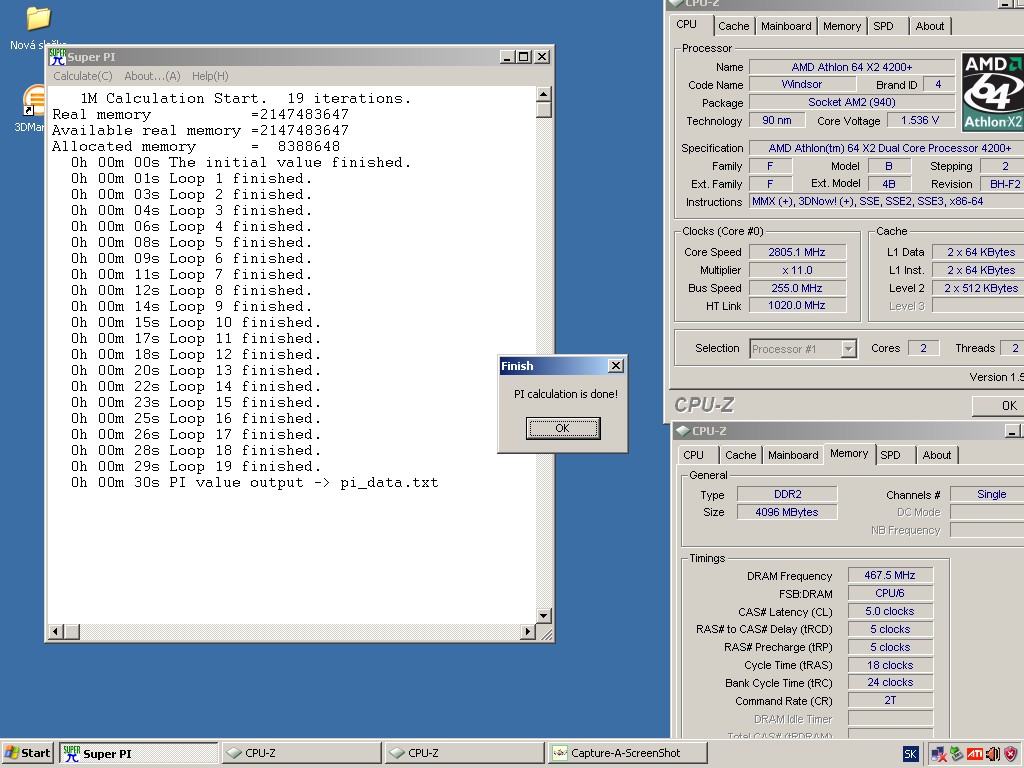Open the disconnected network tray icon
This screenshot has width=1024, height=768.
[938, 754]
